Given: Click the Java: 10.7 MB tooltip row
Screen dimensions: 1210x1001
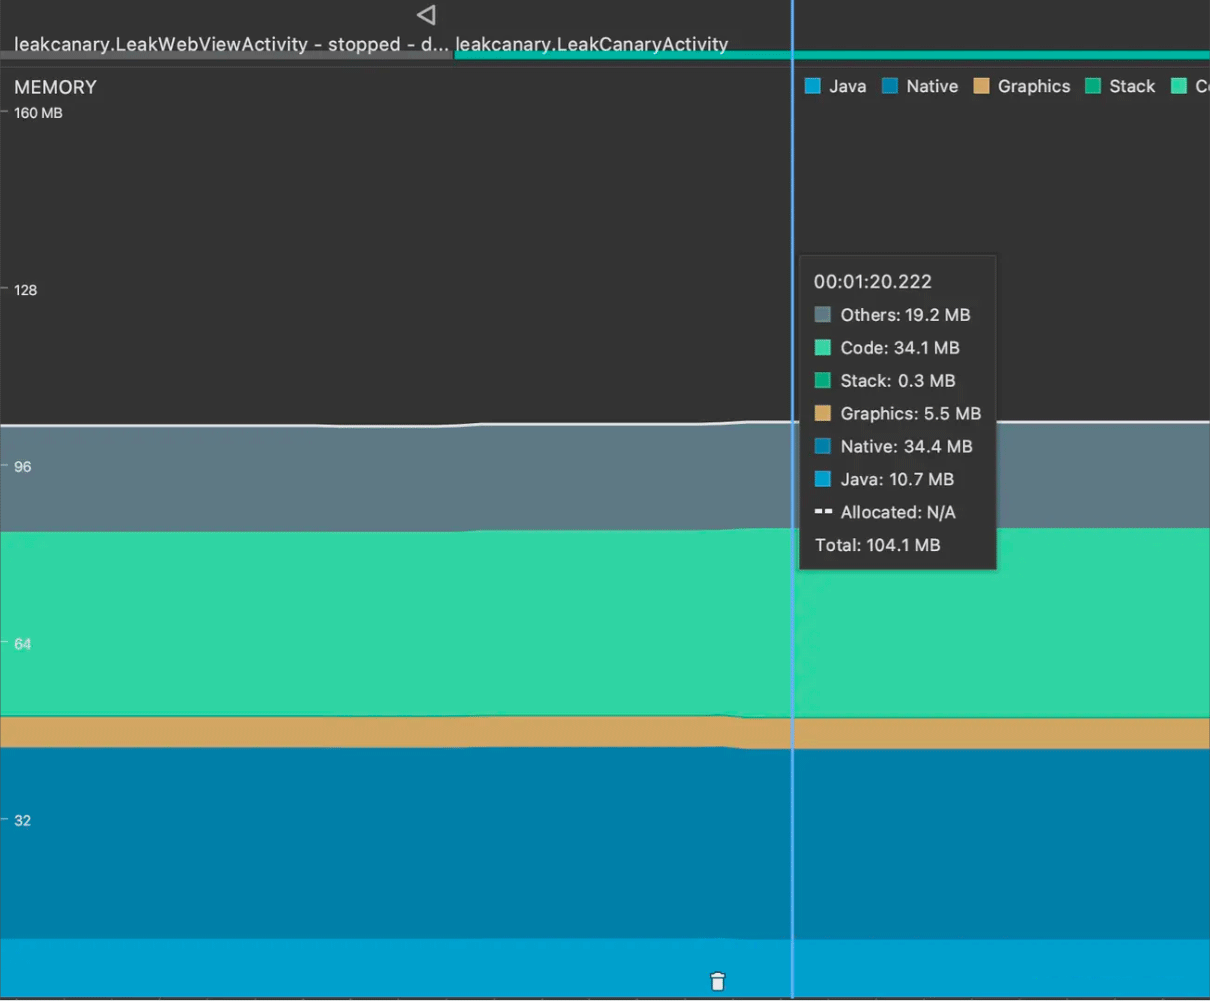Looking at the screenshot, I should click(884, 480).
